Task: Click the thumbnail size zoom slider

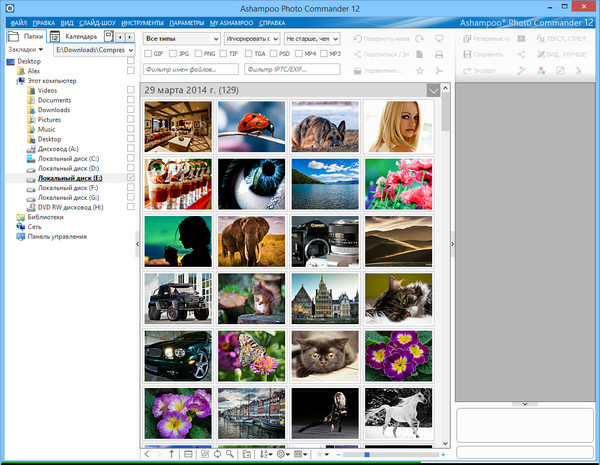Action: [367, 454]
